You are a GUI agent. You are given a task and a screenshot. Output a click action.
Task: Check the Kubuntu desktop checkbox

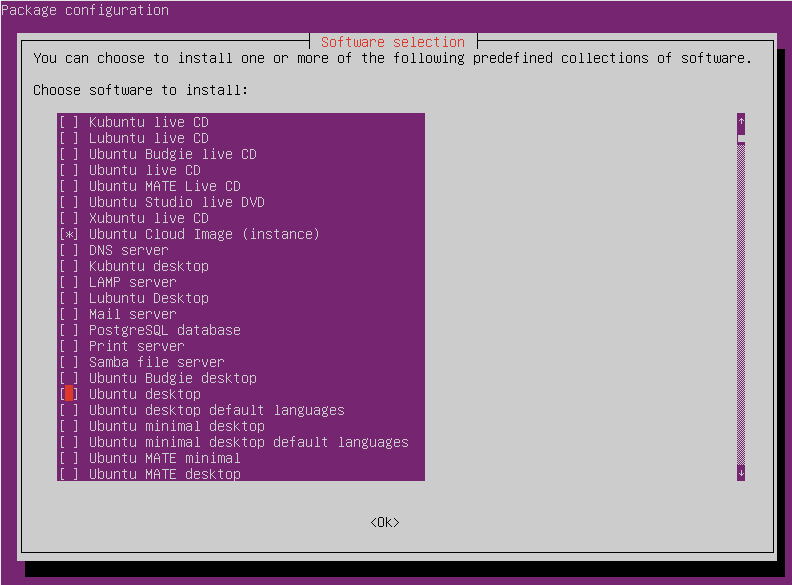(69, 266)
